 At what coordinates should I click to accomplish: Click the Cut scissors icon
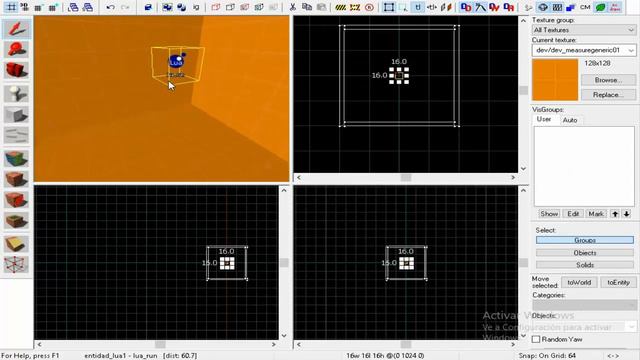pos(293,7)
